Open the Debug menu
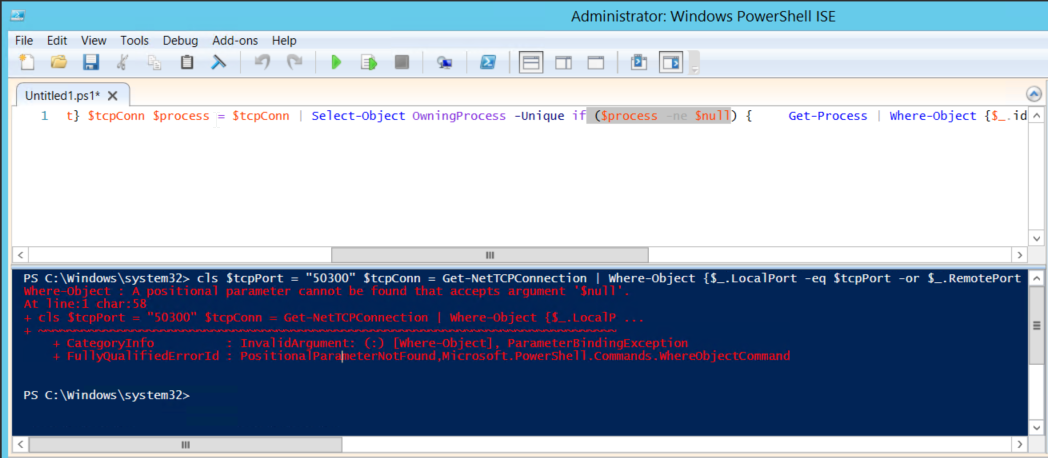The height and width of the screenshot is (458, 1048). pos(180,40)
